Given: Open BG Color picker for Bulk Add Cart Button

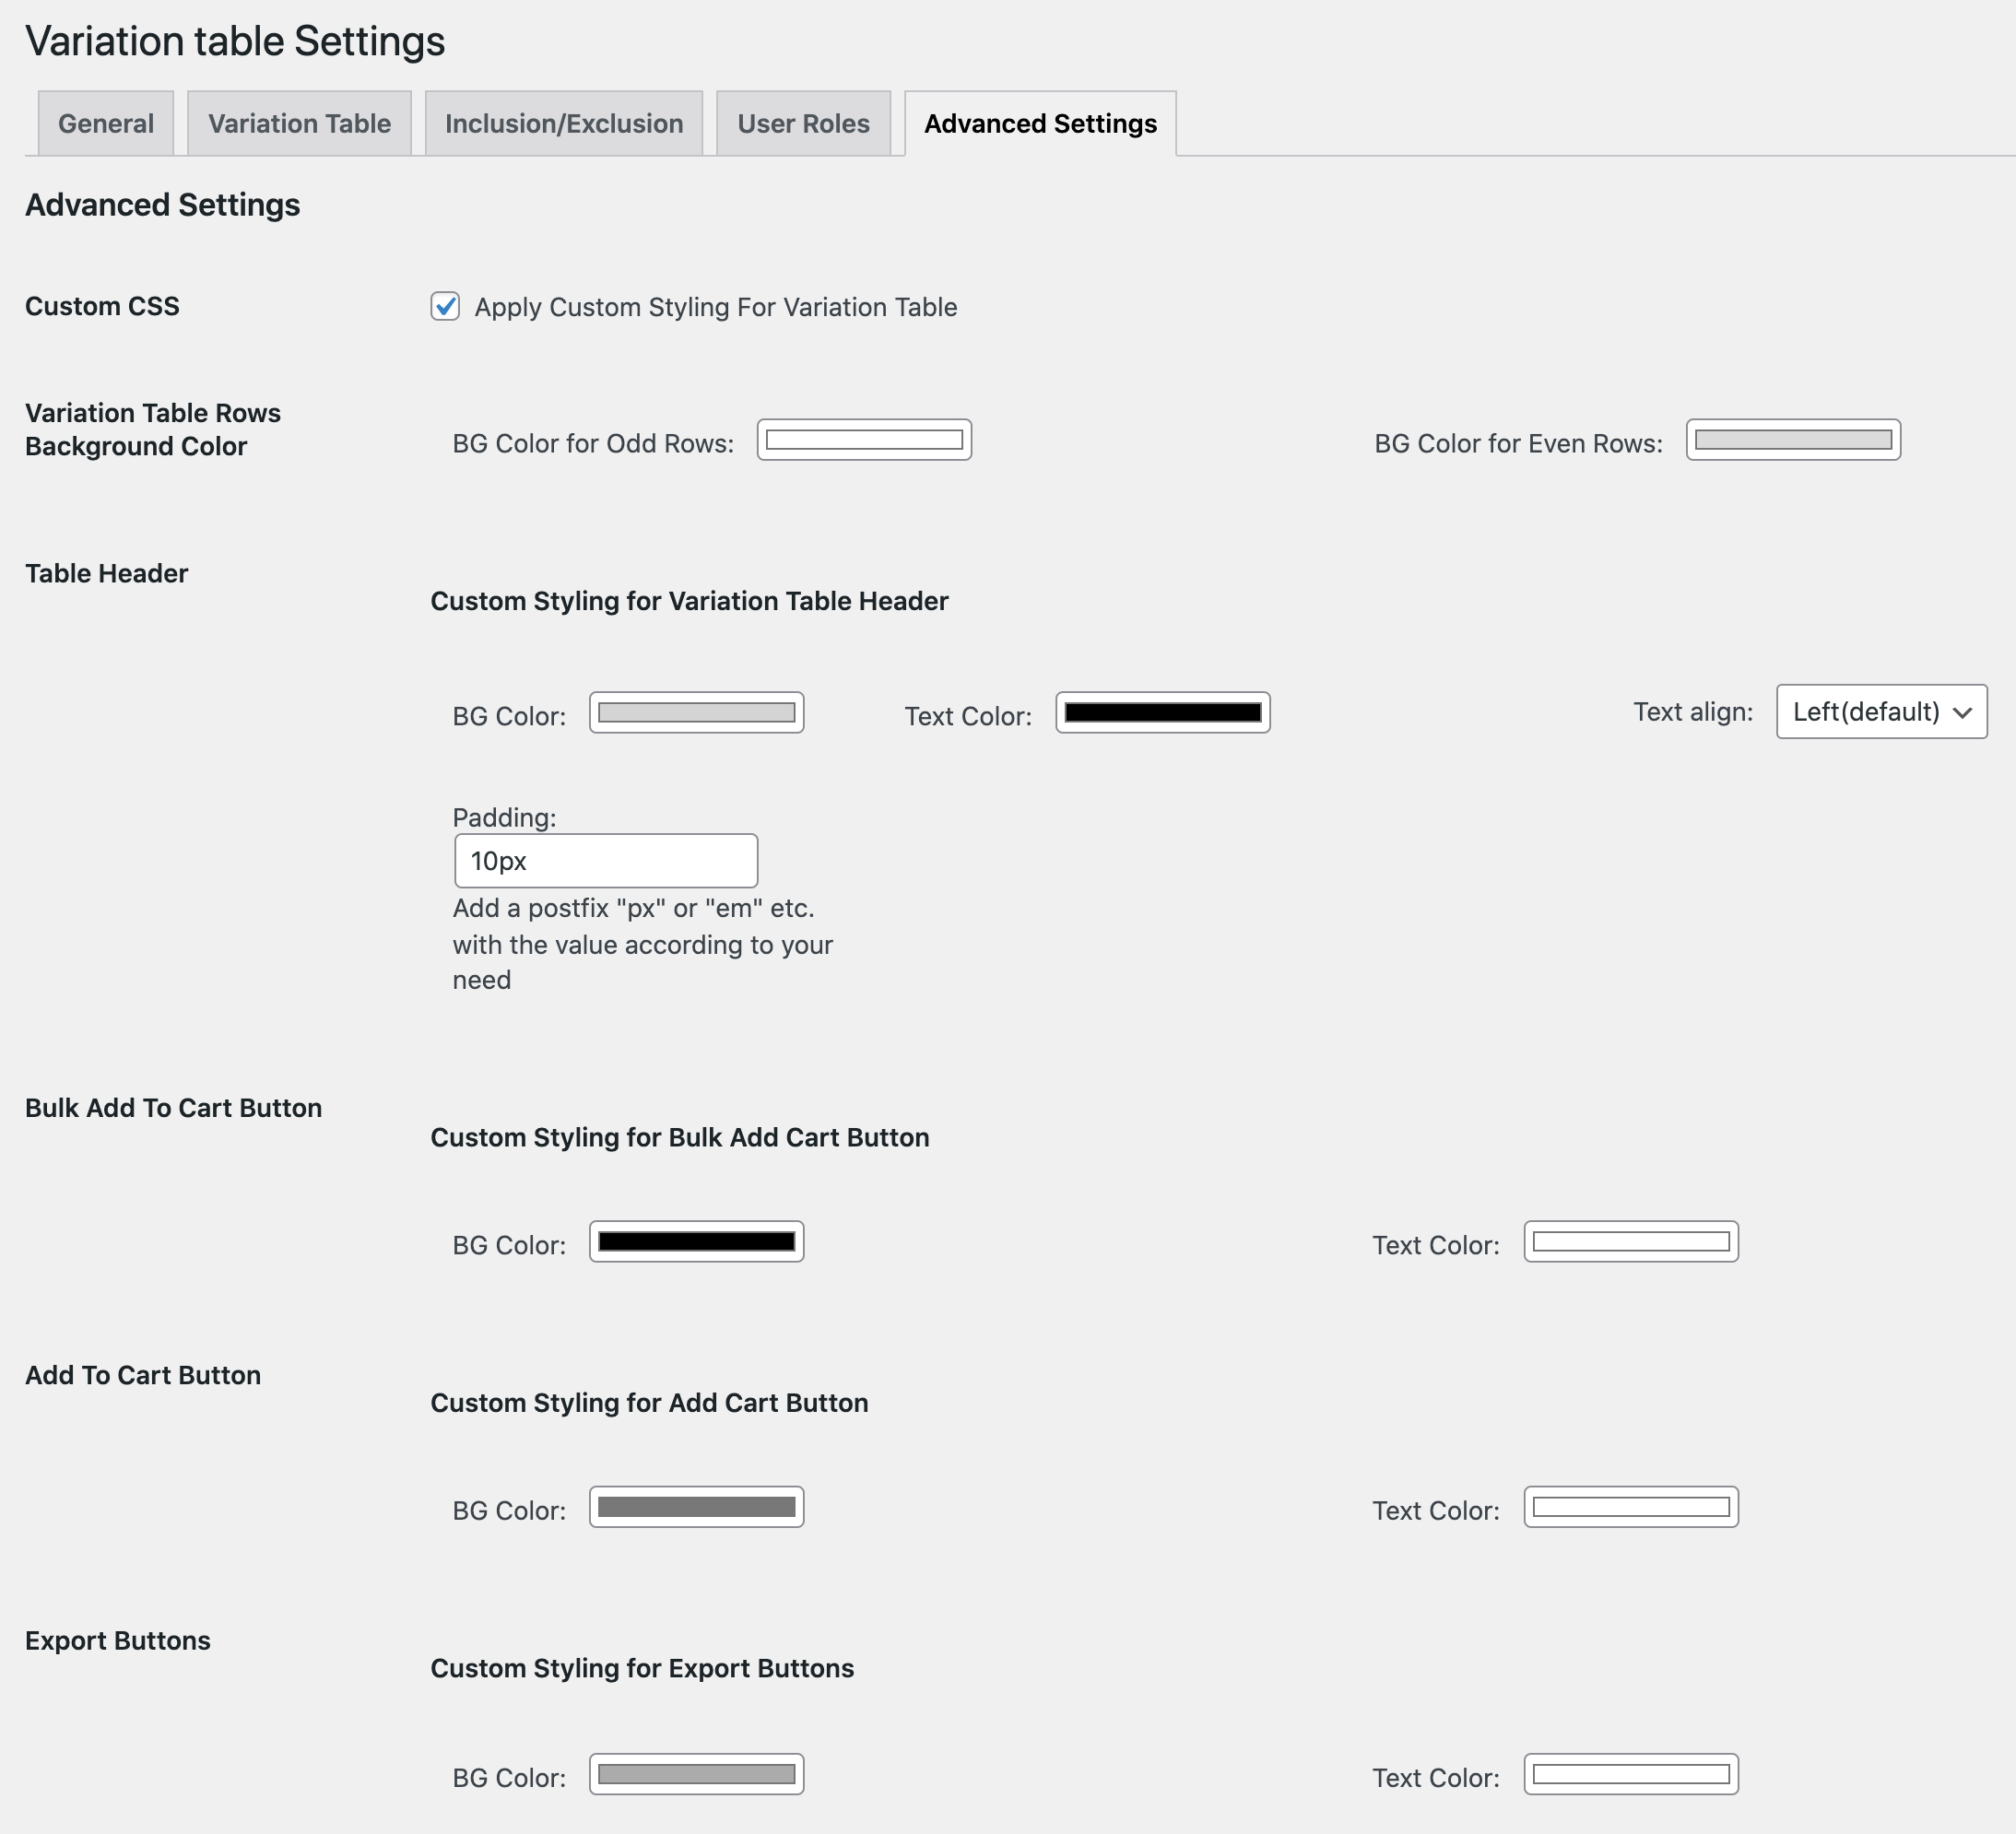Looking at the screenshot, I should (696, 1241).
